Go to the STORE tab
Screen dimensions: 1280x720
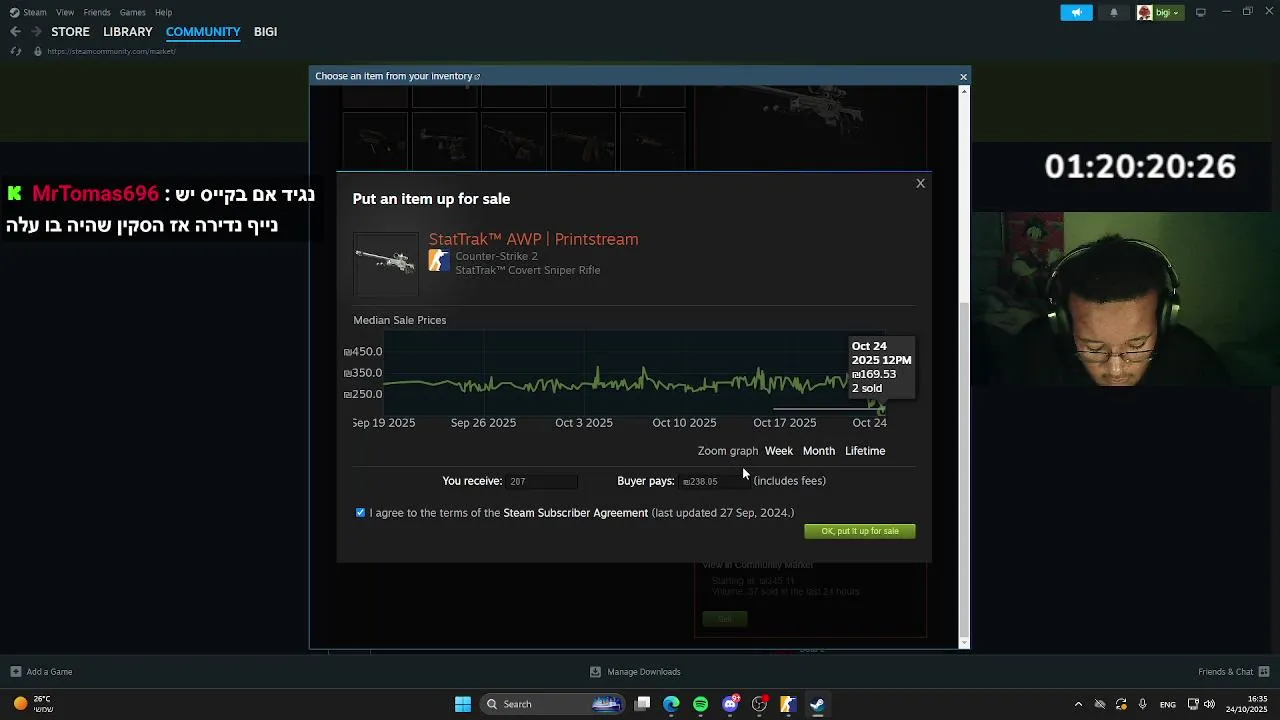(70, 32)
